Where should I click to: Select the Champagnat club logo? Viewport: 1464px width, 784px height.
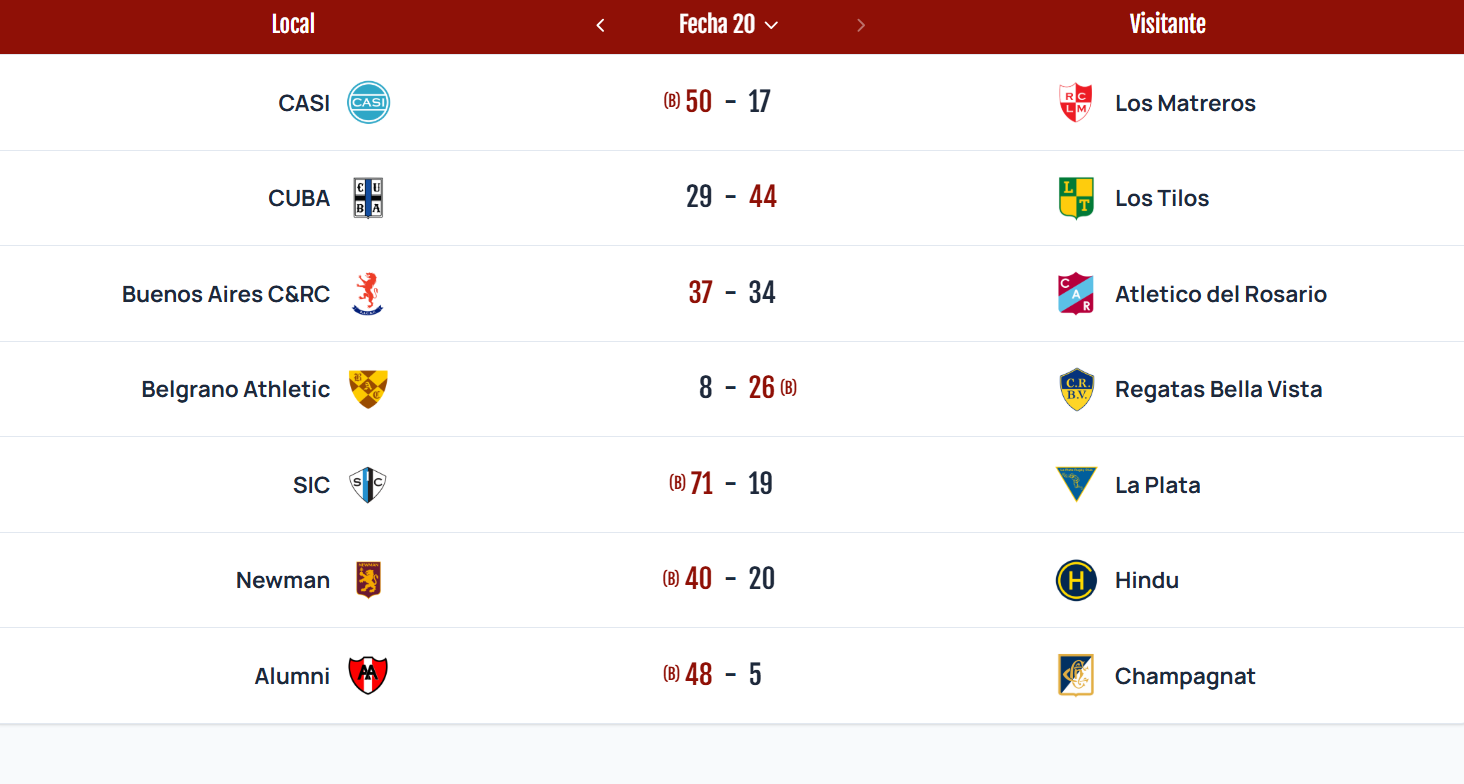1076,676
